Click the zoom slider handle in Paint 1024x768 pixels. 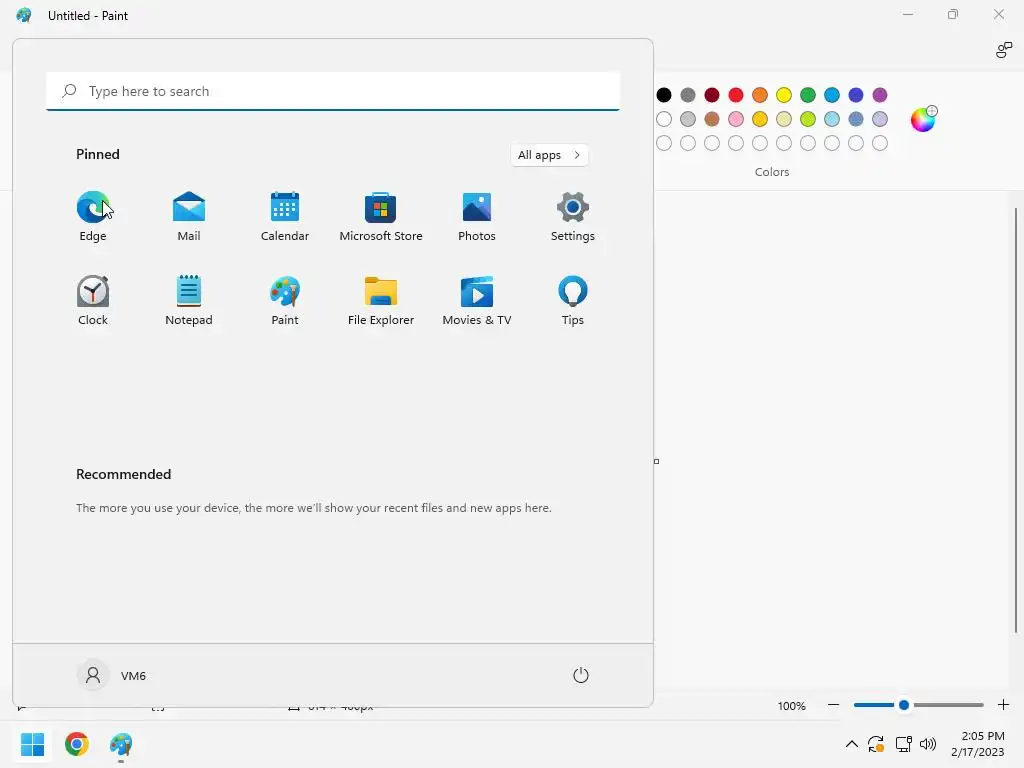point(904,705)
